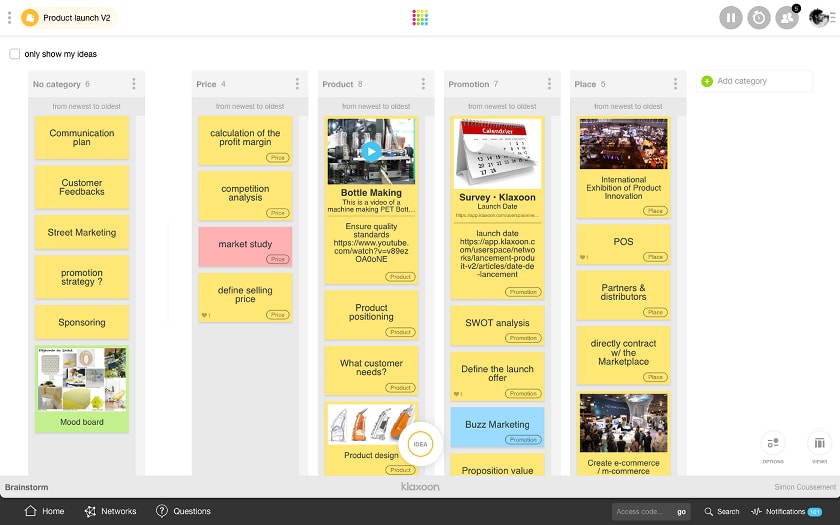Open the Place column options menu
The image size is (840, 525).
click(x=675, y=84)
